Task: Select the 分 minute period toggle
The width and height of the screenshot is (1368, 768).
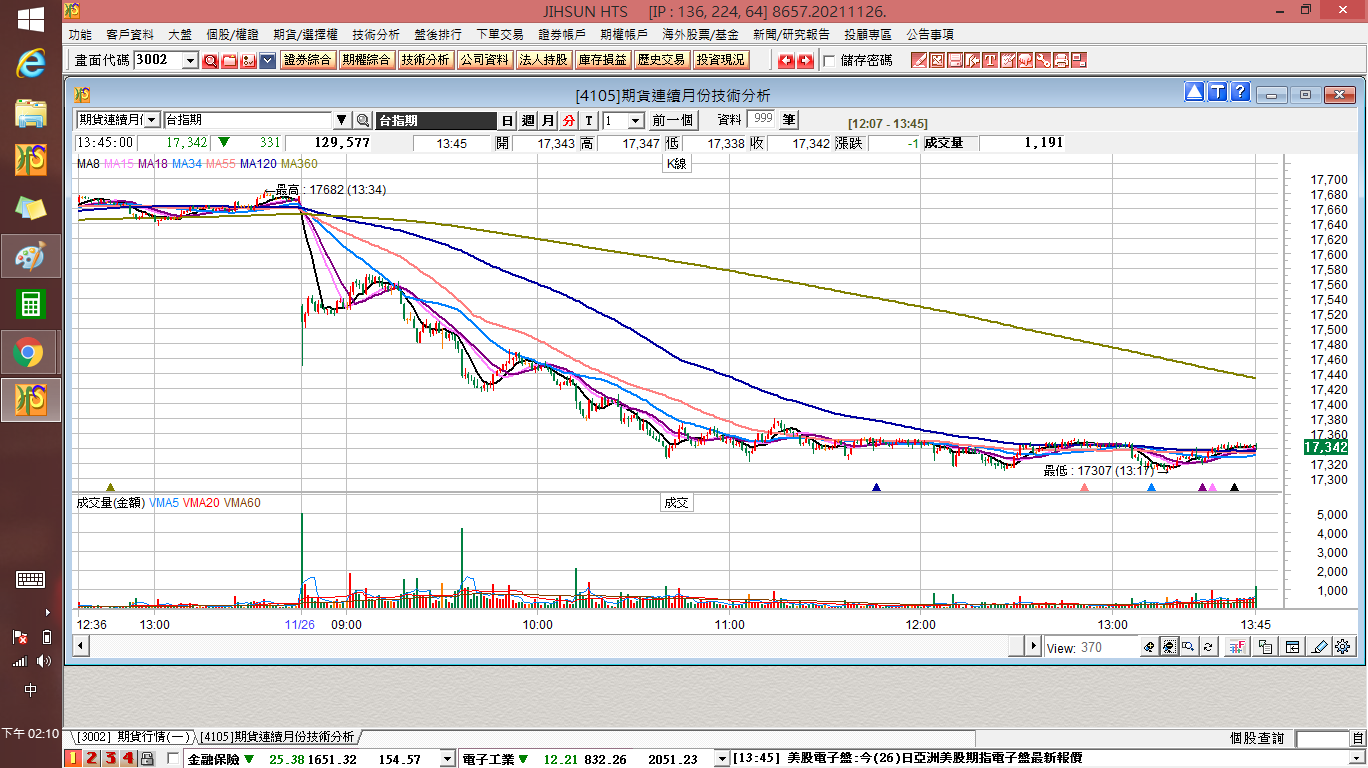Action: (x=568, y=121)
